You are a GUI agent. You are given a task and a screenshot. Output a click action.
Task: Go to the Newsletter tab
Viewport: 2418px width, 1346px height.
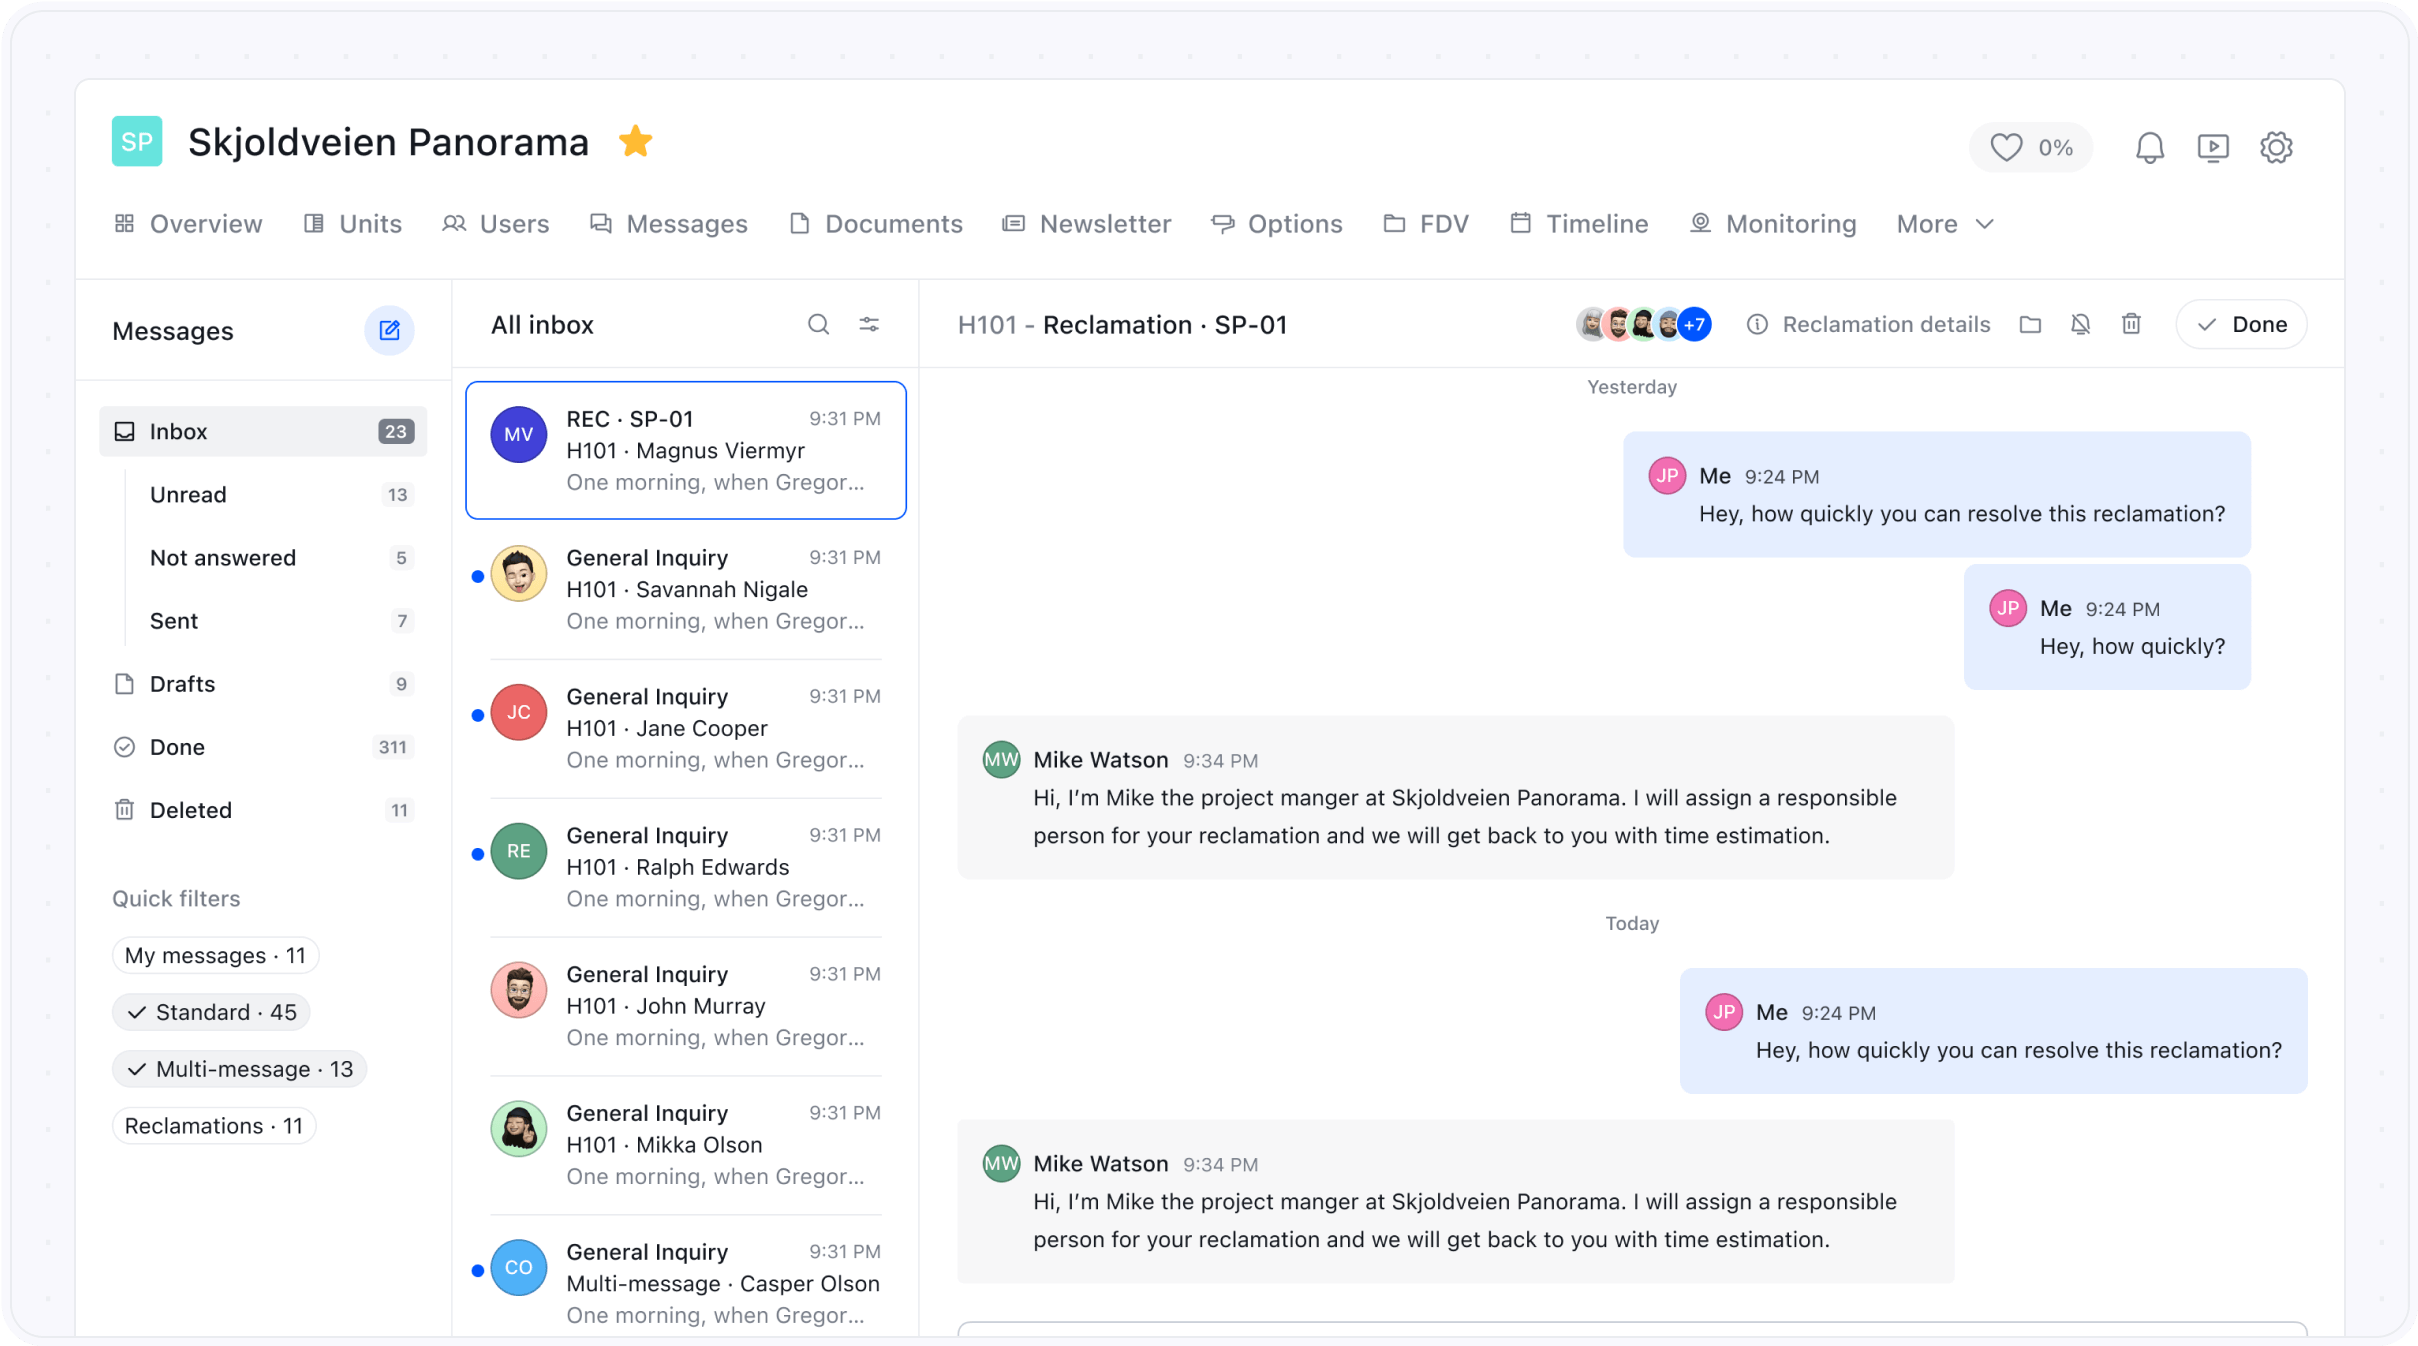(x=1086, y=224)
